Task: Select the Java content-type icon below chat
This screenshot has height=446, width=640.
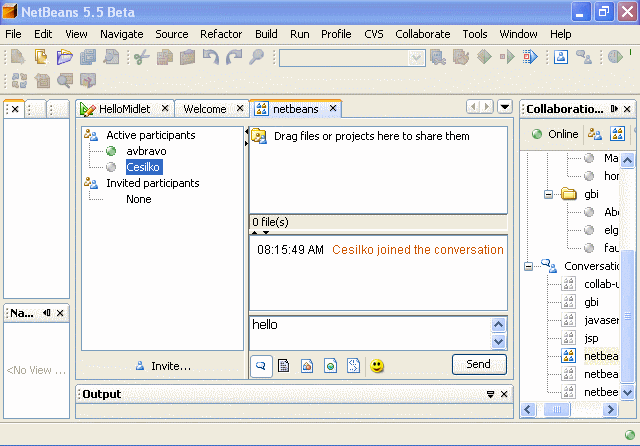Action: [x=307, y=366]
